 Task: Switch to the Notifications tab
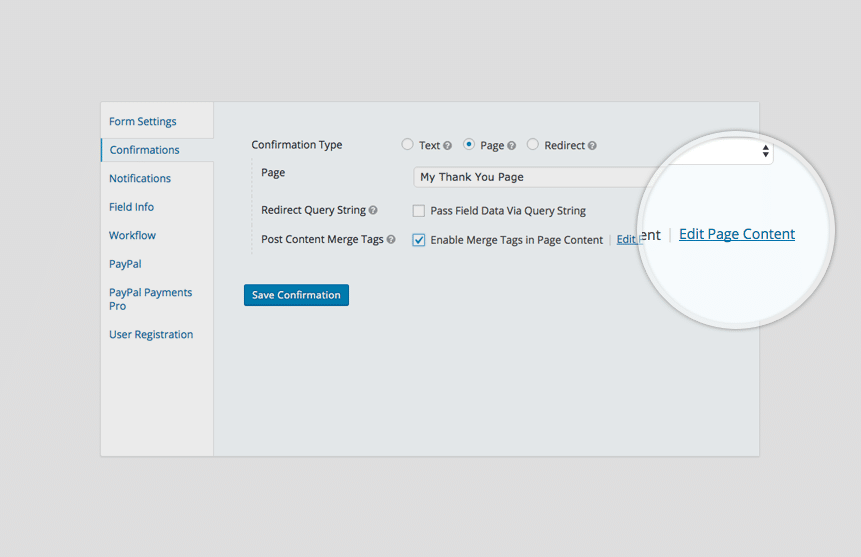[x=140, y=179]
